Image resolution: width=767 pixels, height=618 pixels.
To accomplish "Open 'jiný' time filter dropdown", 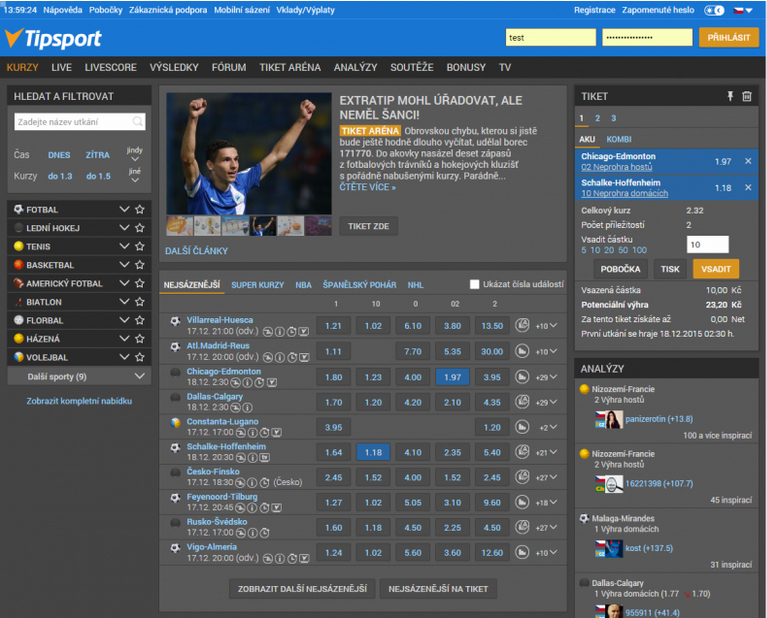I will coord(135,154).
